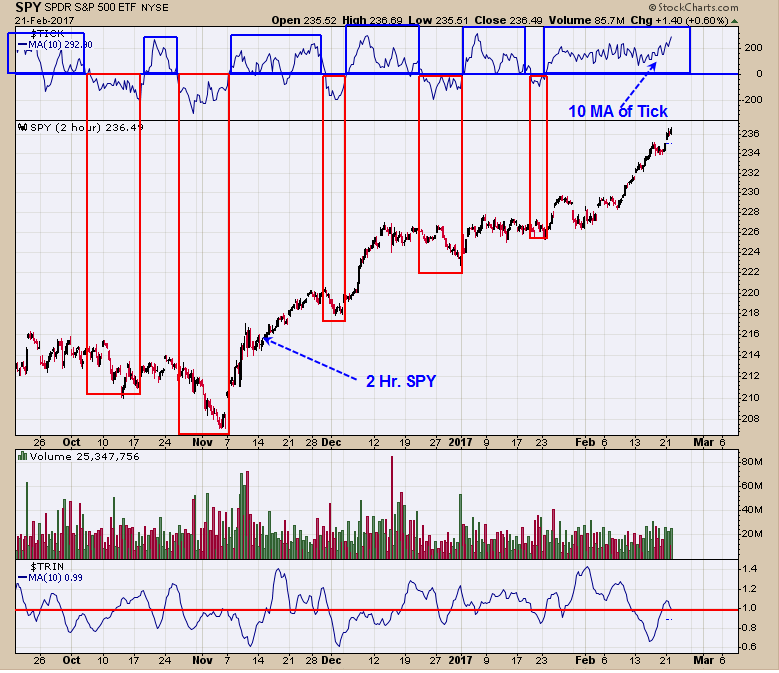Click the bar icon beside the Volume label
Image resolution: width=779 pixels, height=673 pixels.
click(22, 456)
